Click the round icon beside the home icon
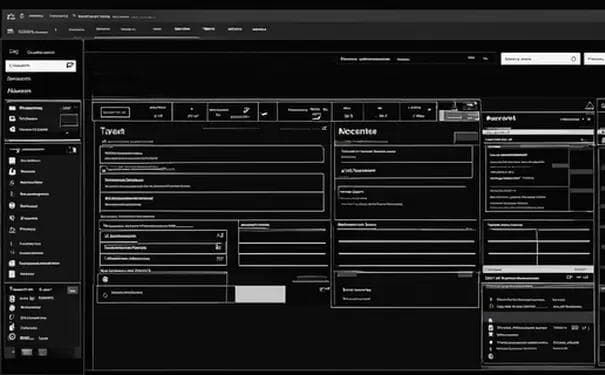The image size is (605, 375). click(x=22, y=16)
